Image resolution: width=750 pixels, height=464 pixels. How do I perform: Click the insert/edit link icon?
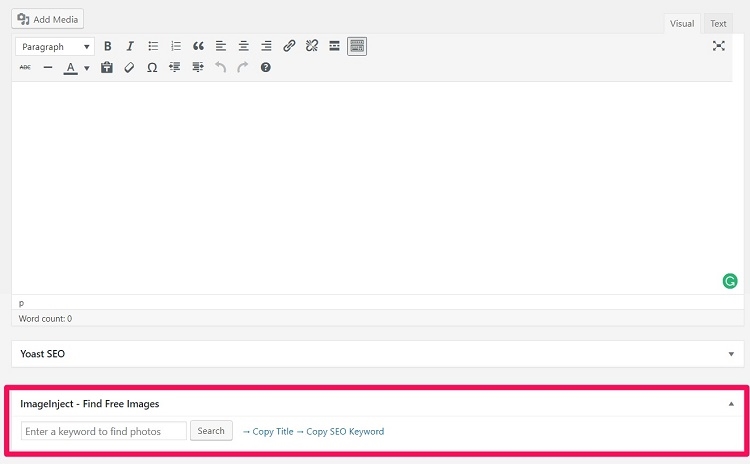(289, 46)
